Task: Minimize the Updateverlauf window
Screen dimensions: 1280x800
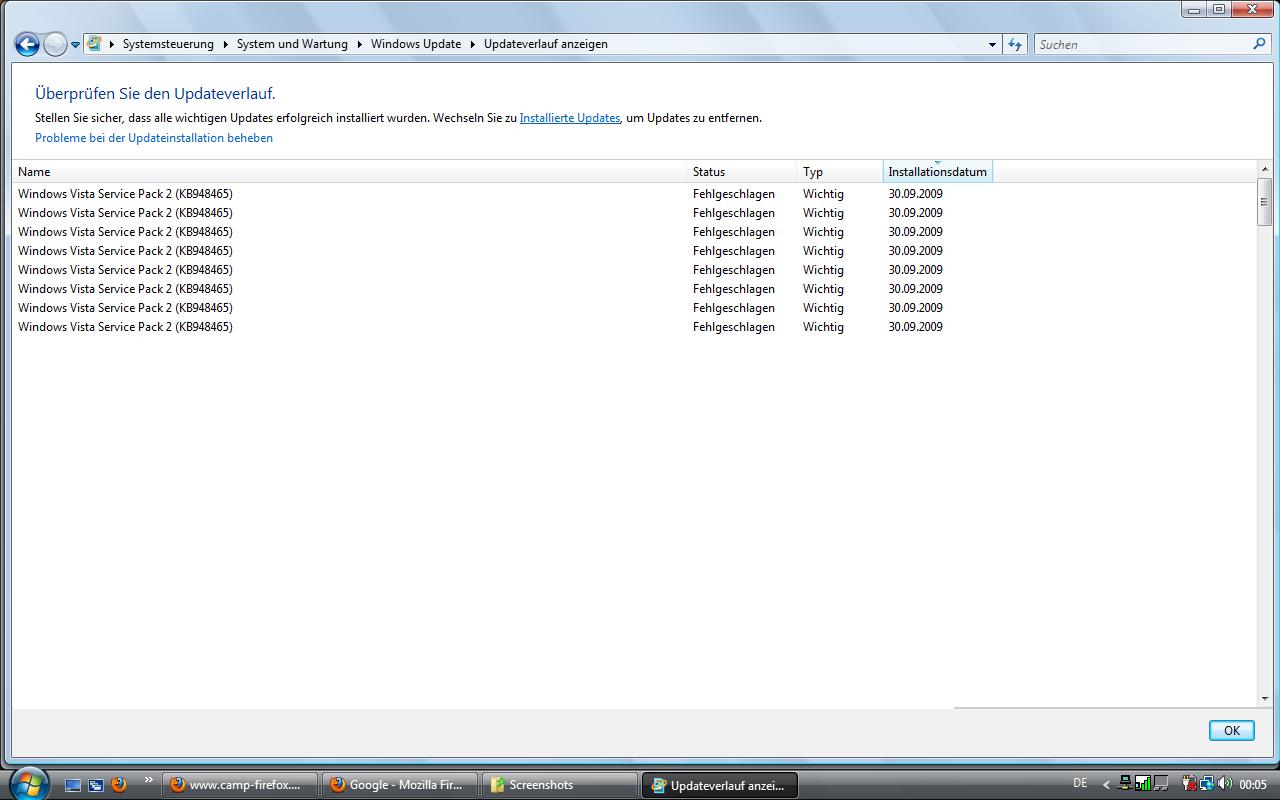Action: (1194, 10)
